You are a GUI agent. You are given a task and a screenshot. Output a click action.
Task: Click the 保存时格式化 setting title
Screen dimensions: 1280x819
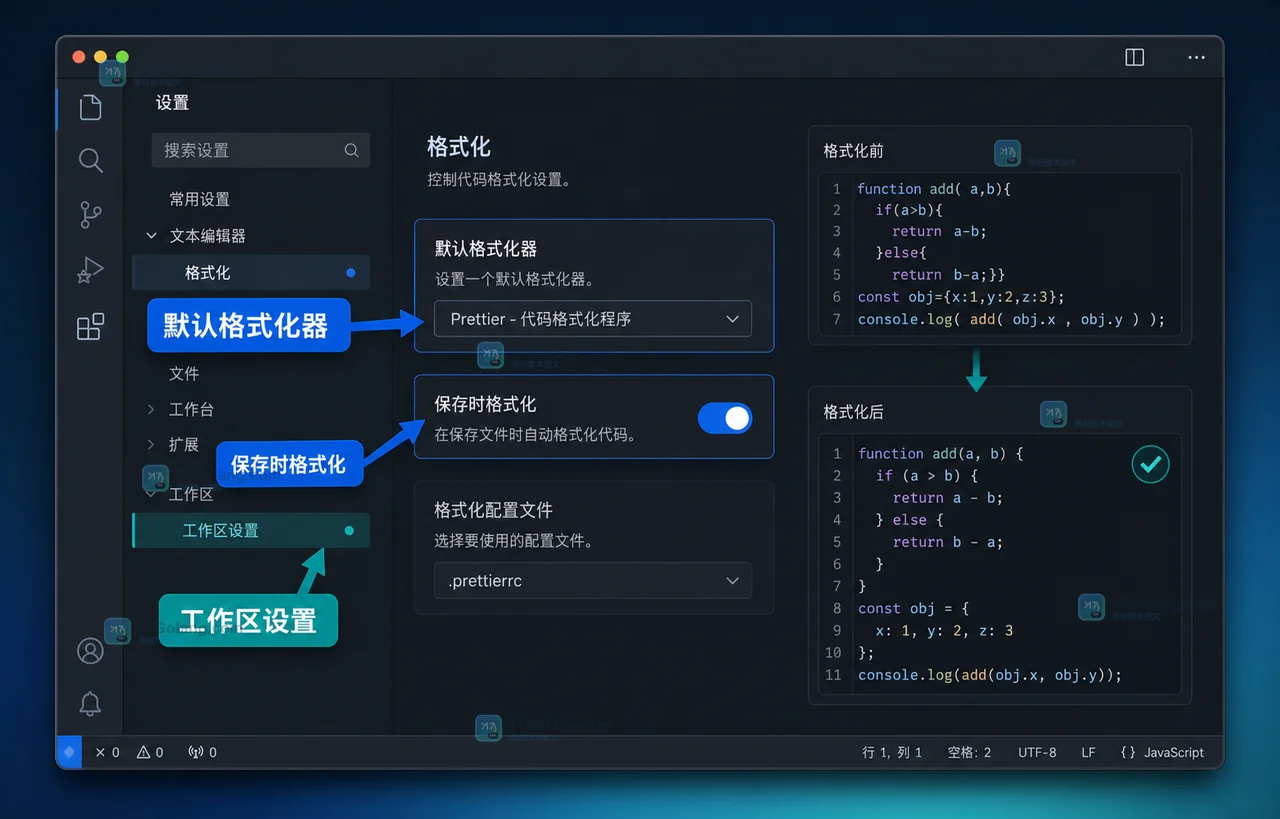pos(485,404)
